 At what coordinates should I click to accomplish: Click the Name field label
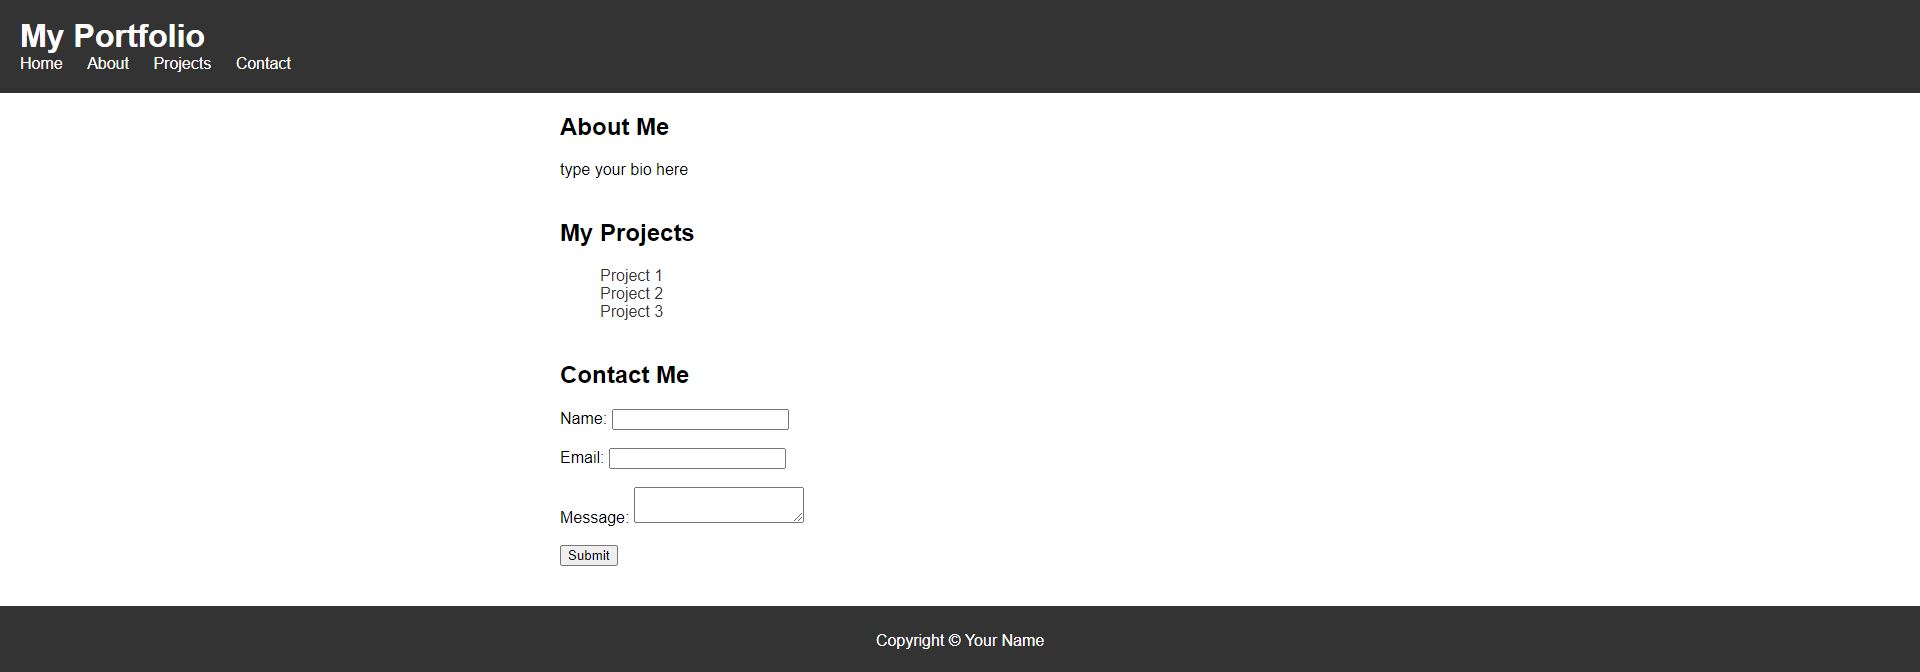pos(582,419)
